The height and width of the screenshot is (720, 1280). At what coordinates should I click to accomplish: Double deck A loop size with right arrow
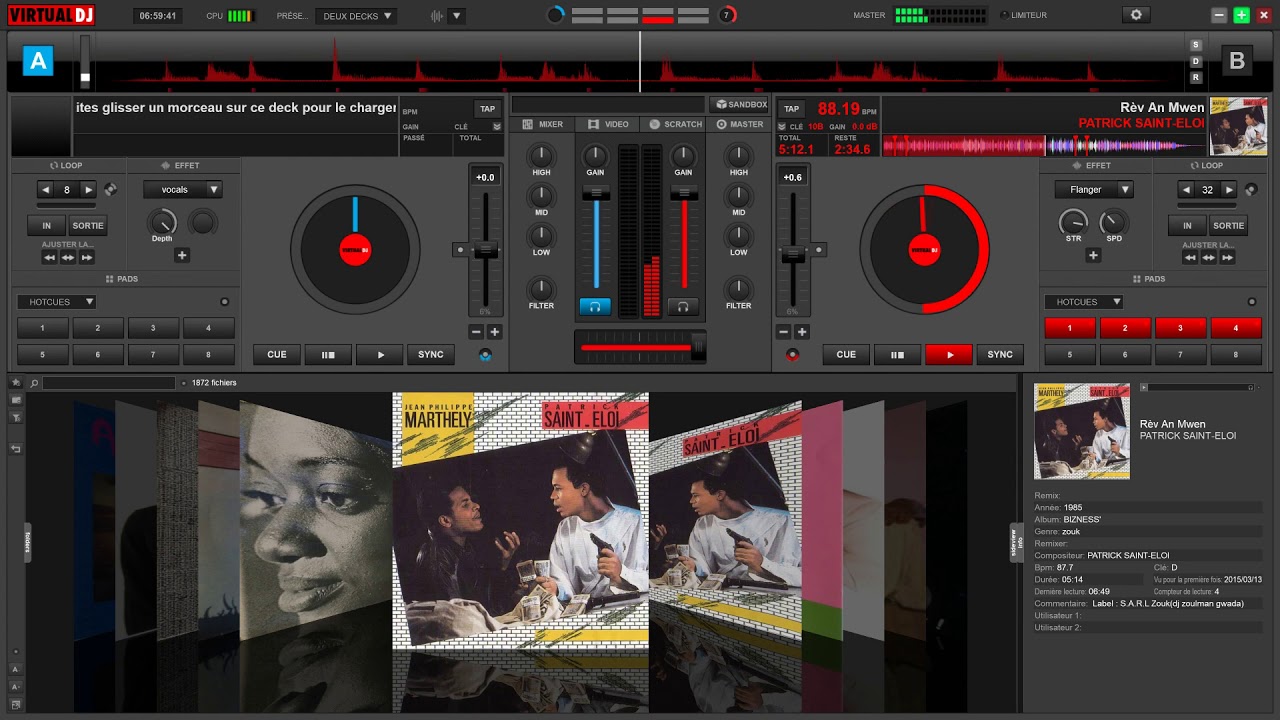(88, 189)
